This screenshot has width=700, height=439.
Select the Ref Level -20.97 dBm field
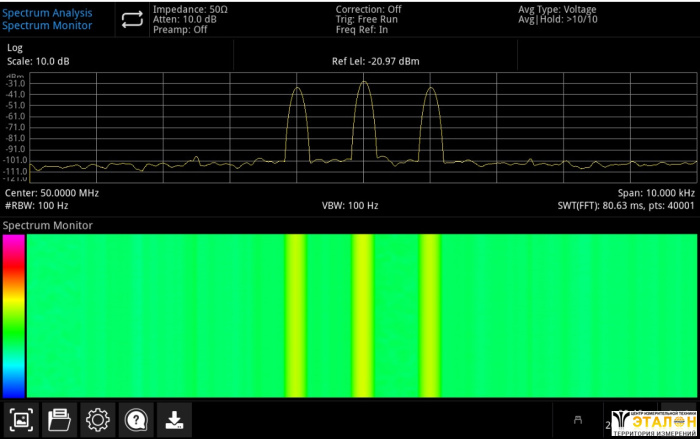375,61
